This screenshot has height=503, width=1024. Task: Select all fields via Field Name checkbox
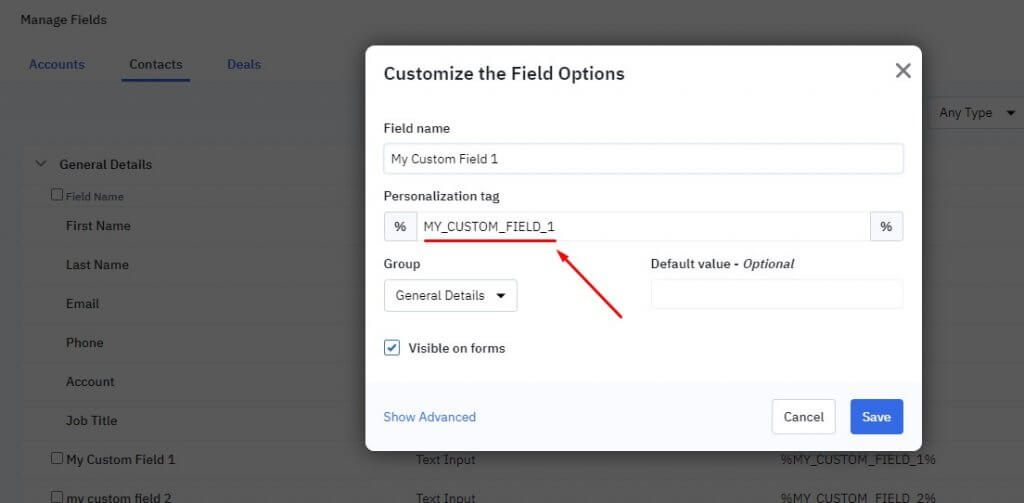click(x=57, y=196)
